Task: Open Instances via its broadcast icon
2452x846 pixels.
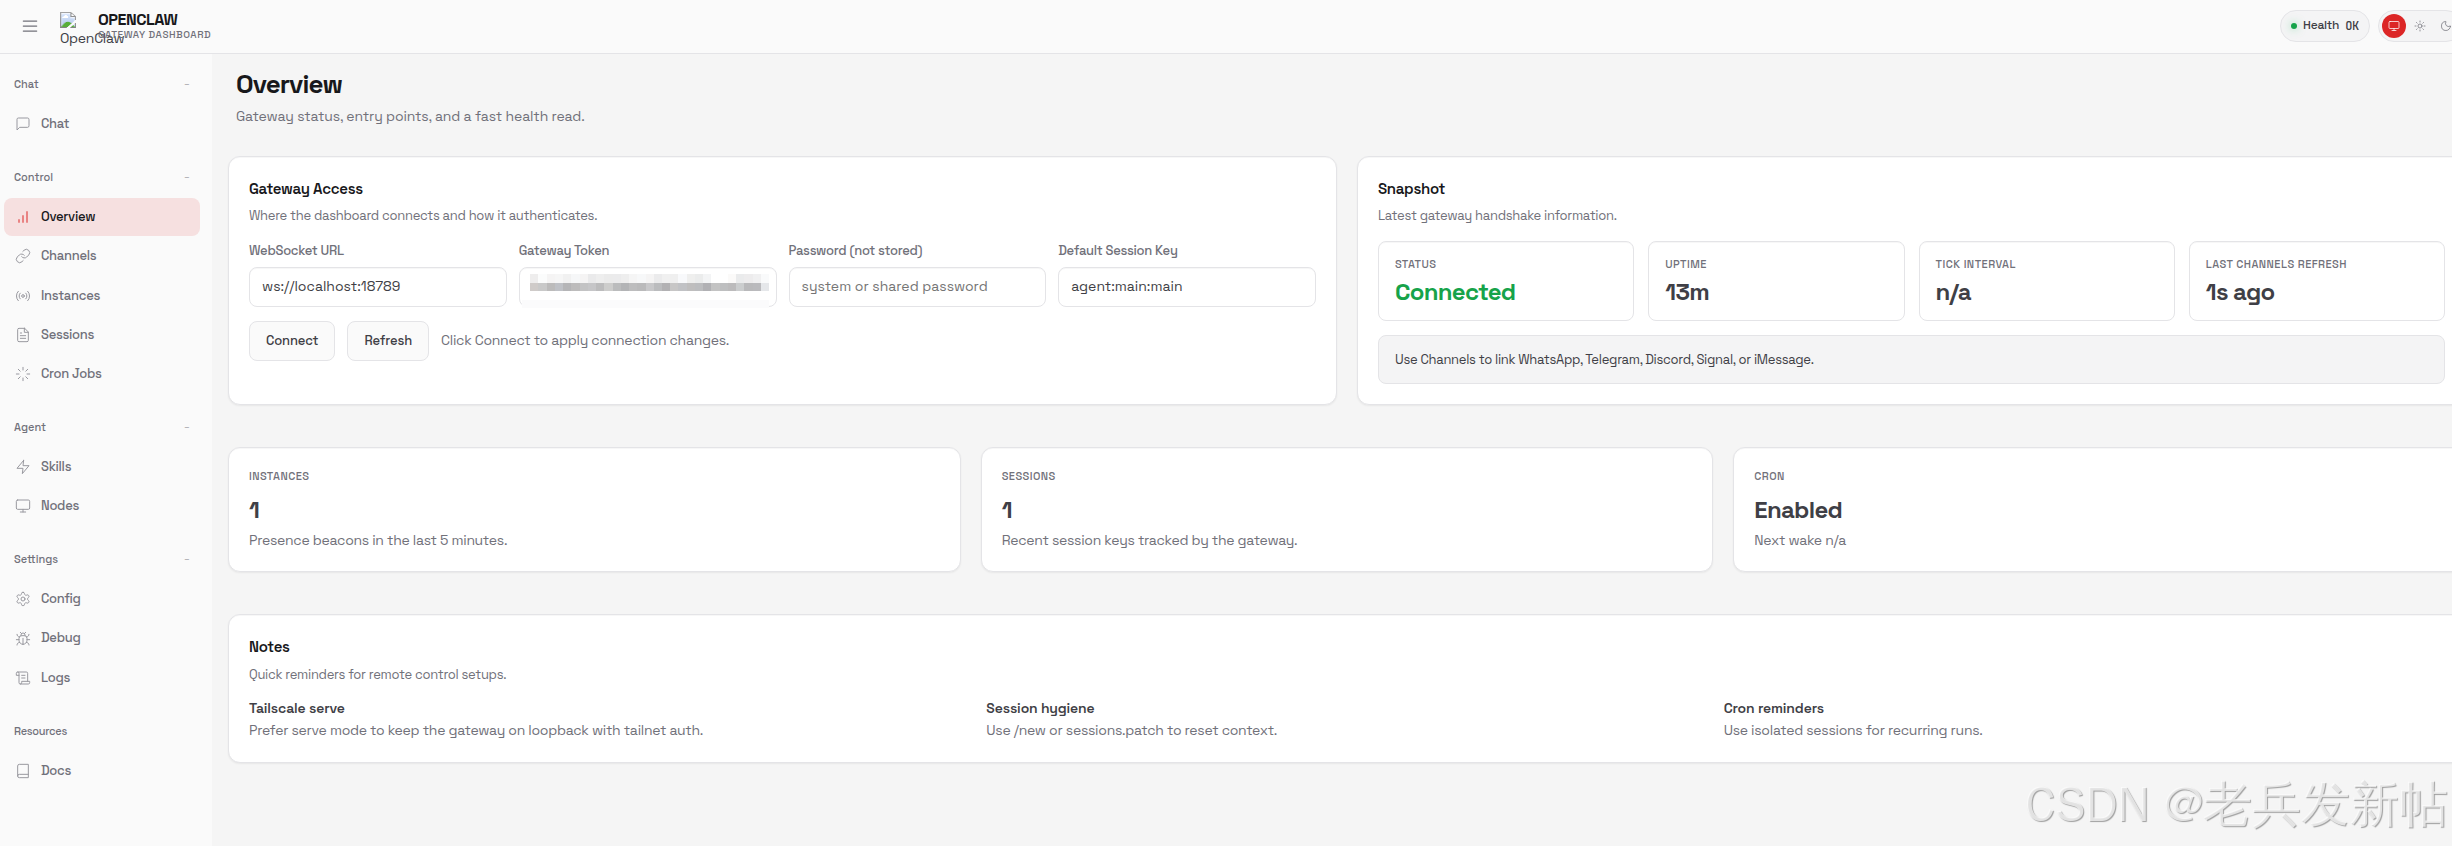Action: (23, 296)
